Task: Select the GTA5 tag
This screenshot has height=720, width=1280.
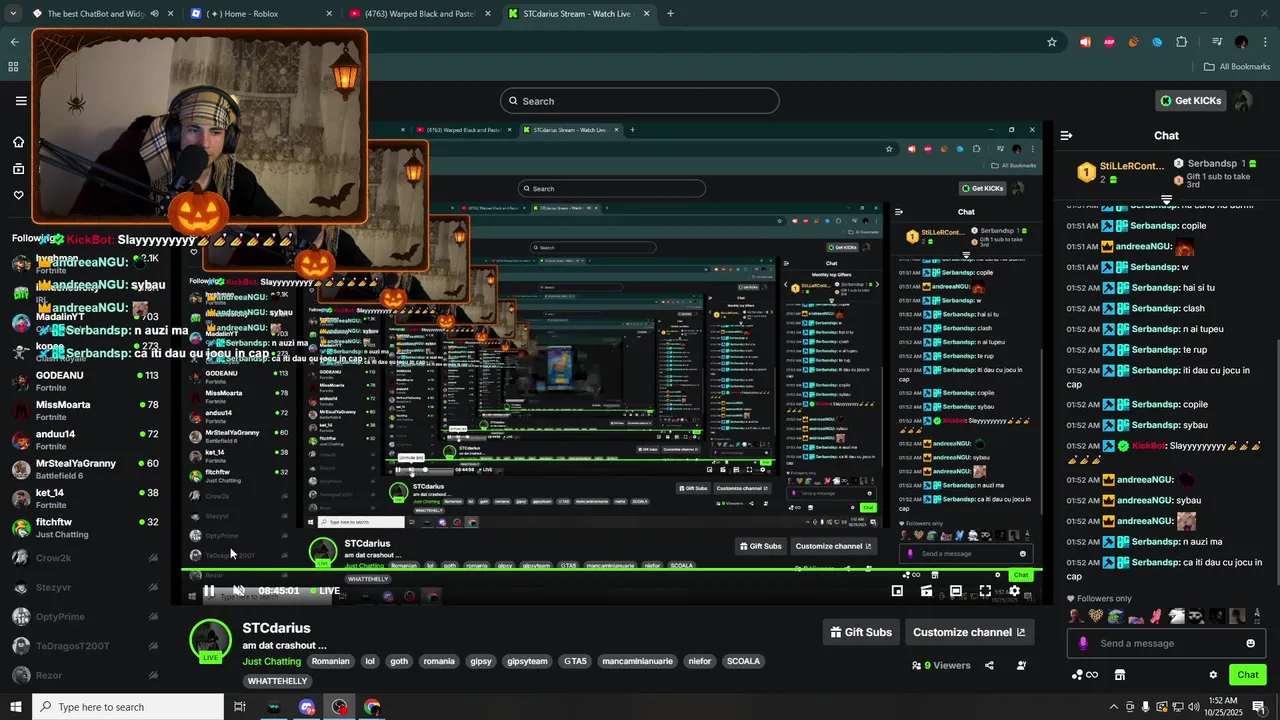Action: coord(575,661)
